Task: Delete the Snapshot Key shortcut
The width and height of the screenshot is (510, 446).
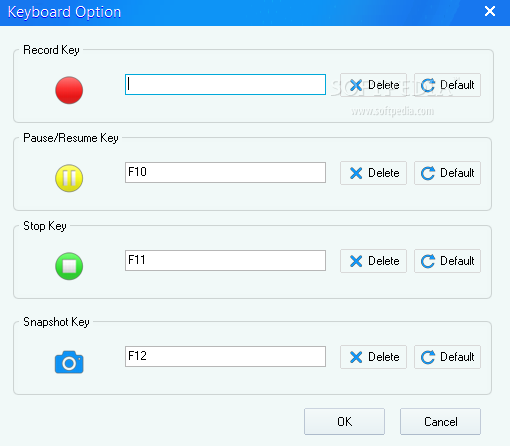Action: coord(373,357)
